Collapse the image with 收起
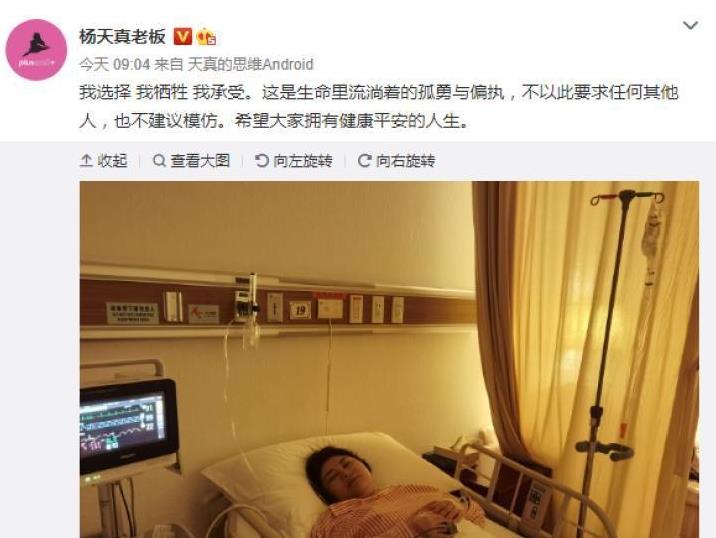The height and width of the screenshot is (538, 716). coord(104,161)
